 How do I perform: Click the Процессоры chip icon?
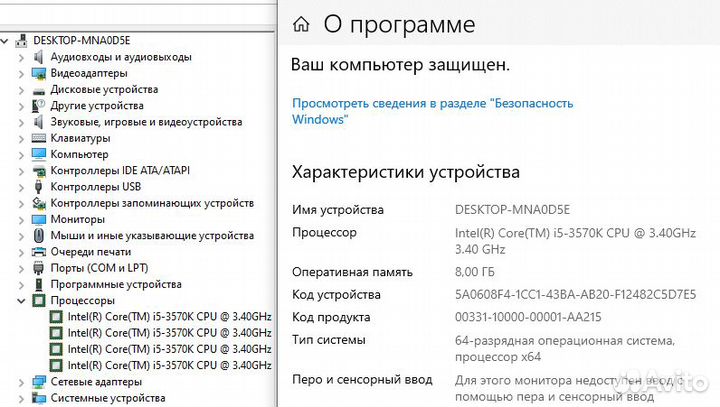click(39, 300)
